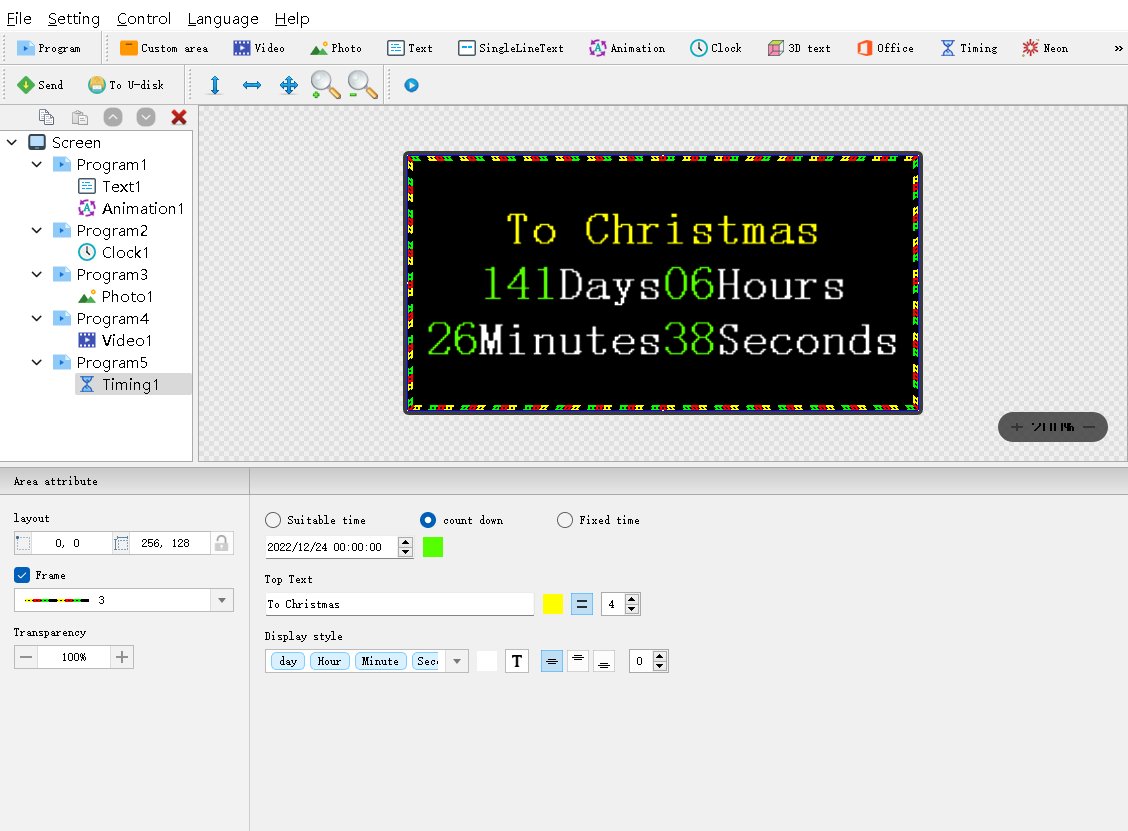Insert a 3D text area
Screen dimensions: 1128x831
click(x=799, y=48)
